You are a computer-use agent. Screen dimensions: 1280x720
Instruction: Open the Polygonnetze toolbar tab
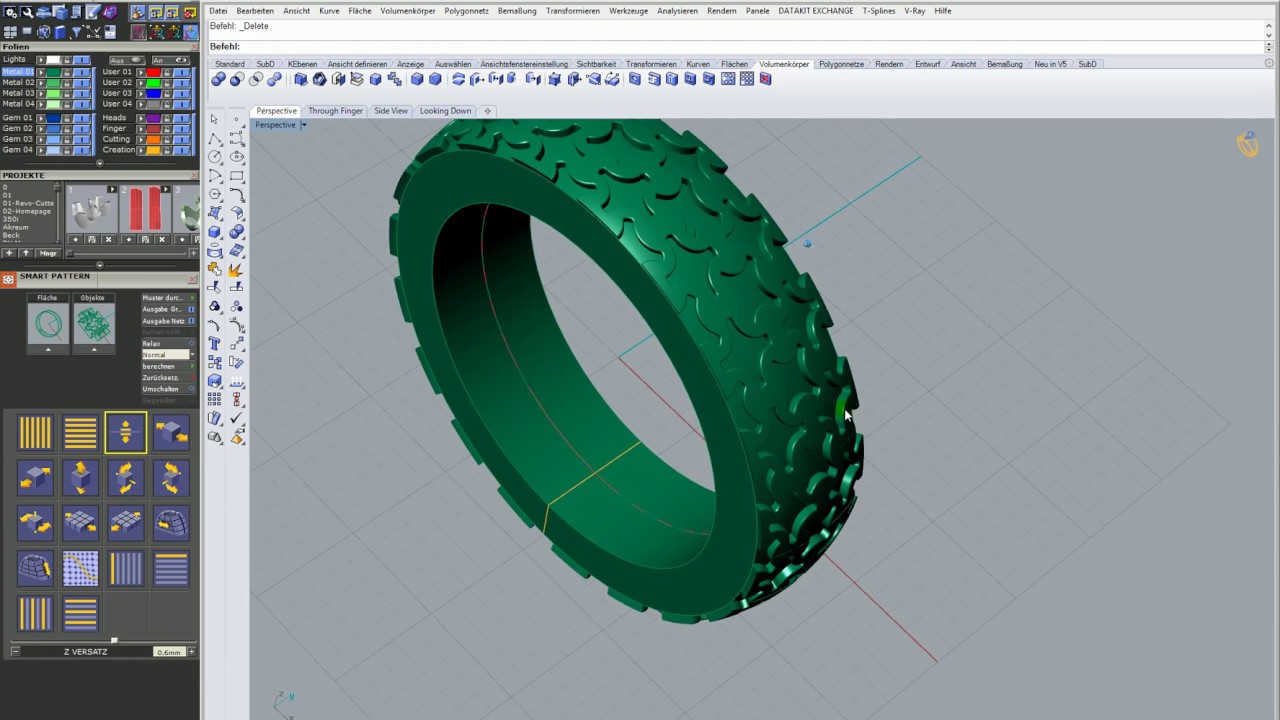(x=841, y=64)
